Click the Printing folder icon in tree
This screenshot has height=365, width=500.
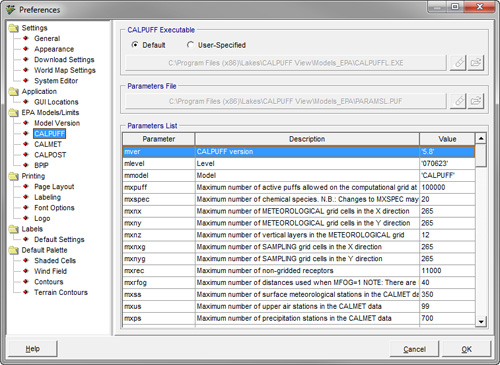[14, 176]
